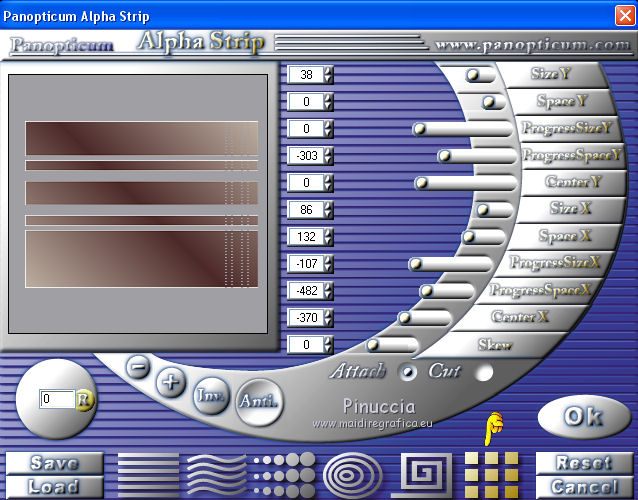638x500 pixels.
Task: Click the Center Y label tab
Action: coord(572,182)
